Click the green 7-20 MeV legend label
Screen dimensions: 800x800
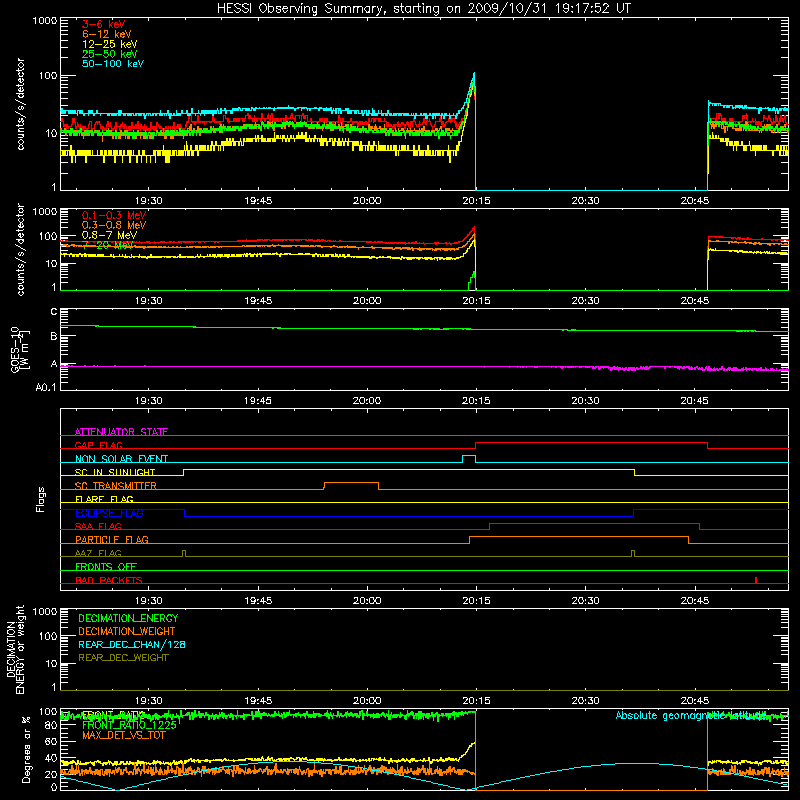(108, 245)
